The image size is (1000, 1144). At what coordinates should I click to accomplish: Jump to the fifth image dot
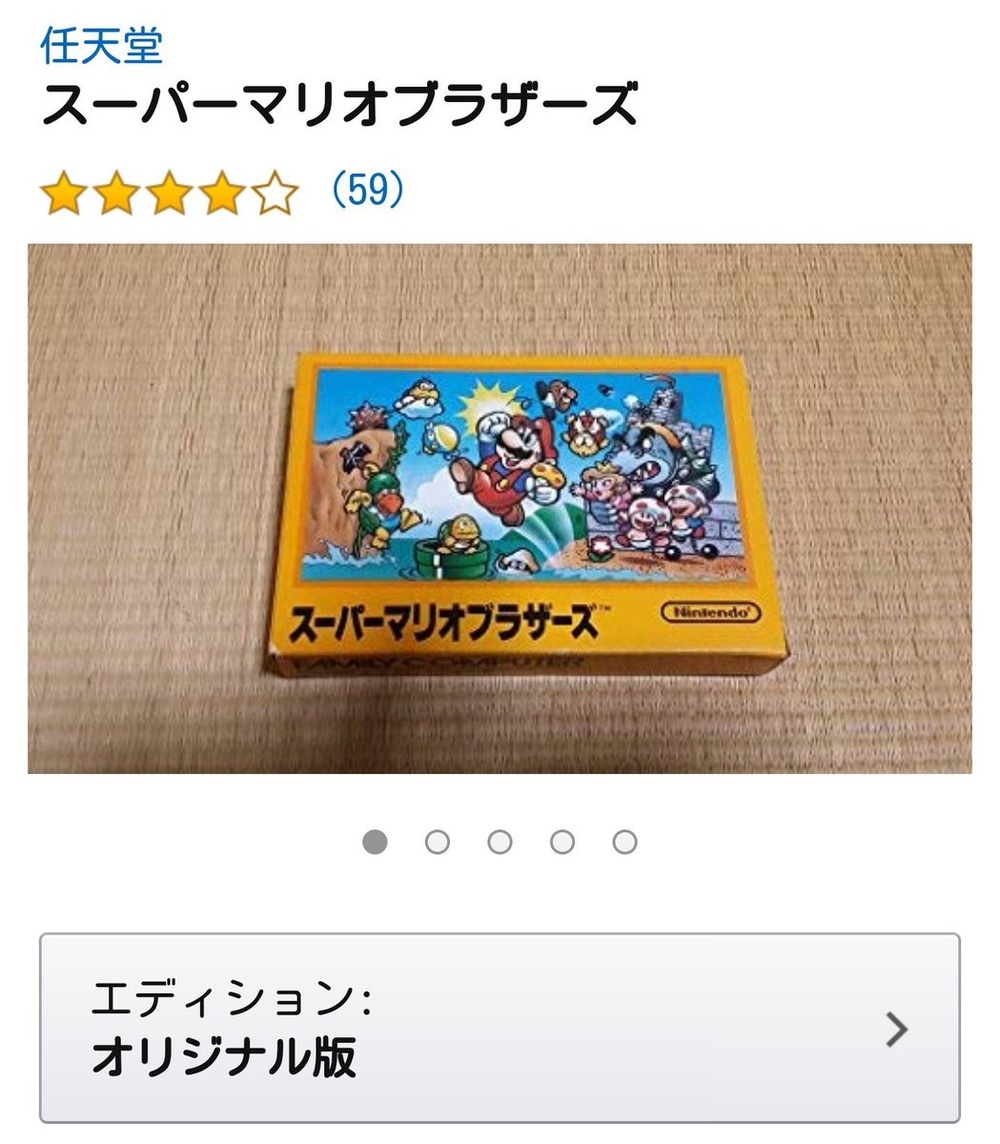coord(625,841)
